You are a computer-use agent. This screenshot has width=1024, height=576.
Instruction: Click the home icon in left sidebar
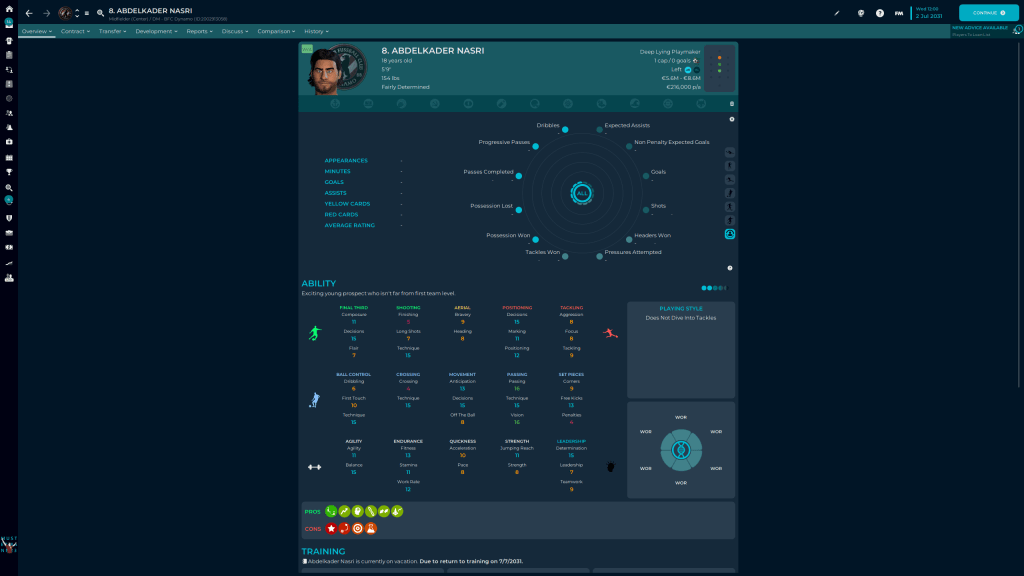[9, 8]
